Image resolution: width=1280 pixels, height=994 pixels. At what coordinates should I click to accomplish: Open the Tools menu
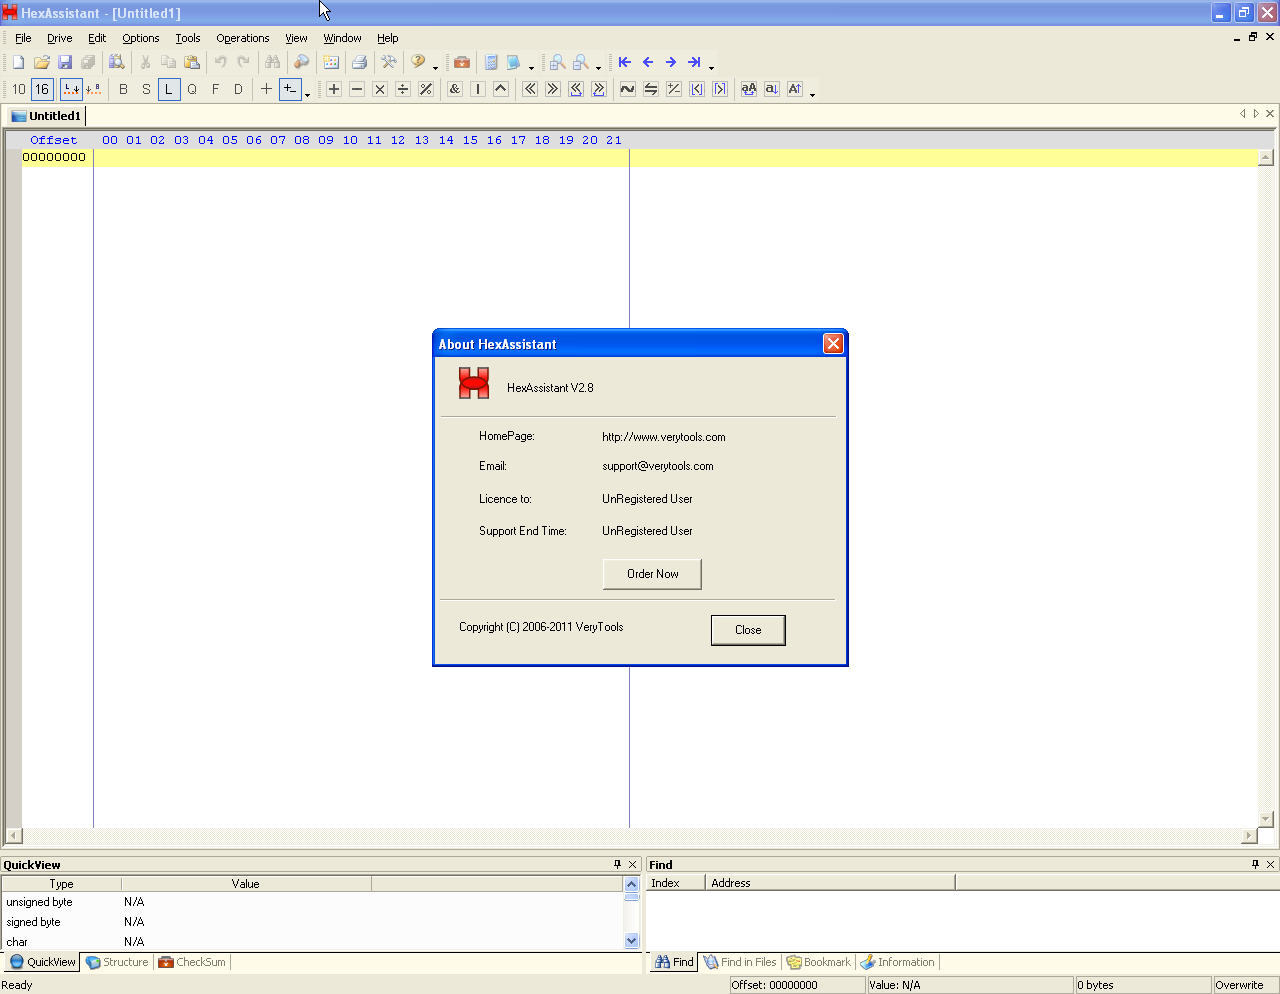(x=188, y=38)
